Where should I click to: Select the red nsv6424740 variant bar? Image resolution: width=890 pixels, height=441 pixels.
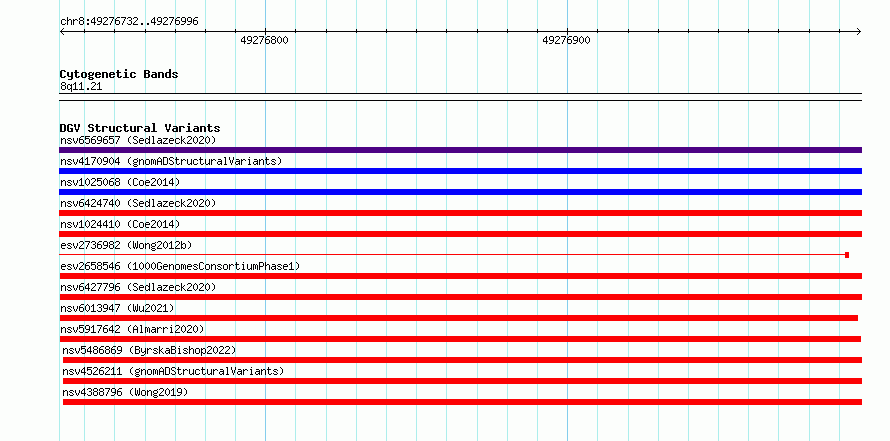(x=460, y=213)
